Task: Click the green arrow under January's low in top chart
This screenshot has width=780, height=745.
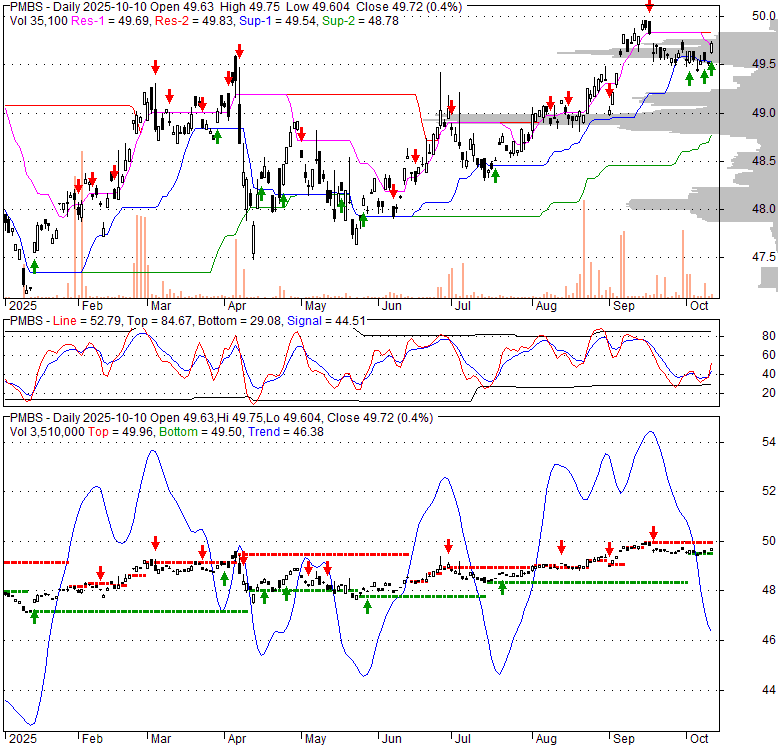Action: [x=35, y=265]
